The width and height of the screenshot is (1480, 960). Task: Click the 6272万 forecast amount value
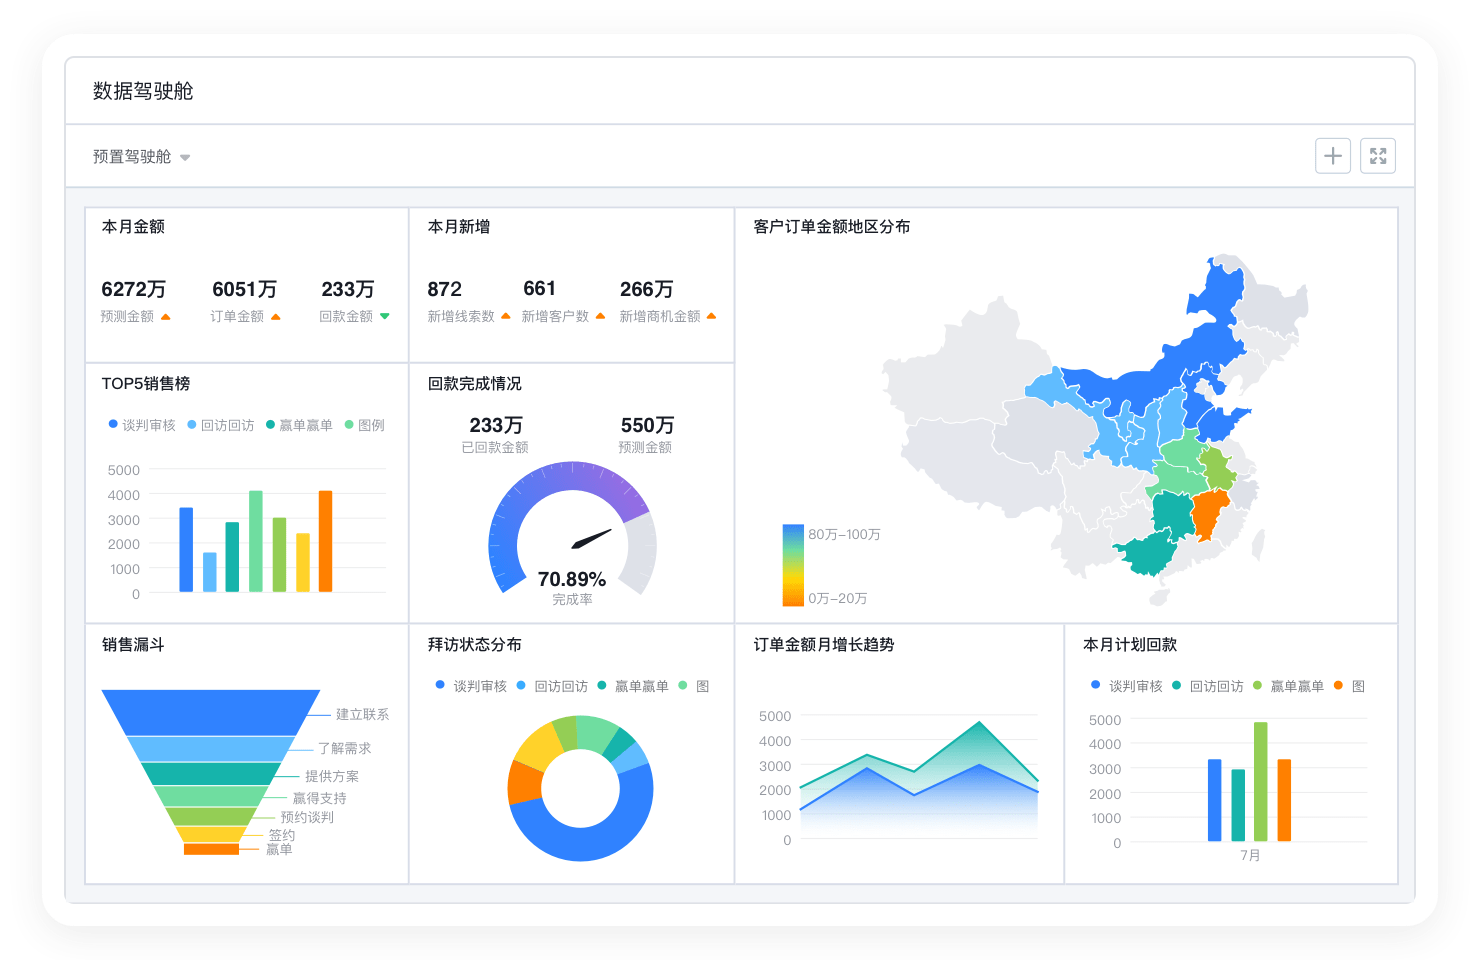133,289
